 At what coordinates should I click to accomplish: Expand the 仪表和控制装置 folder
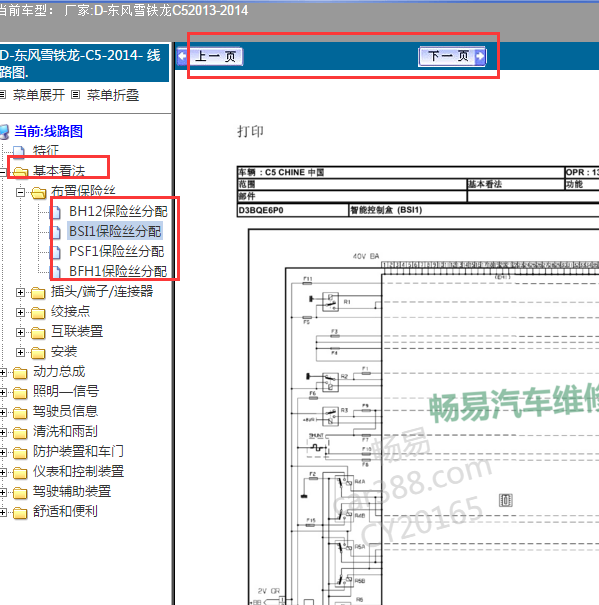pyautogui.click(x=3, y=473)
